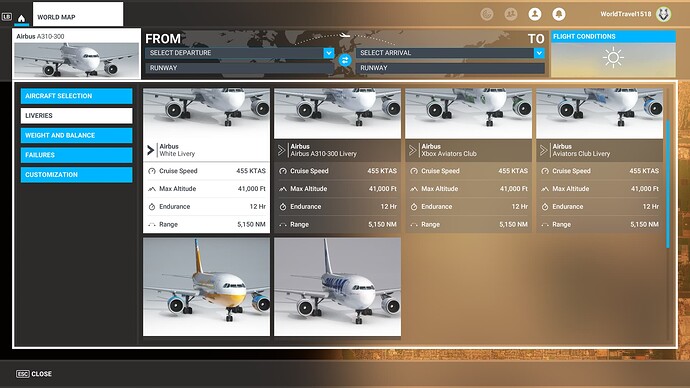Click A310-300 Livery Cruise Speed icon
Viewport: 690px width, 388px height.
(283, 171)
